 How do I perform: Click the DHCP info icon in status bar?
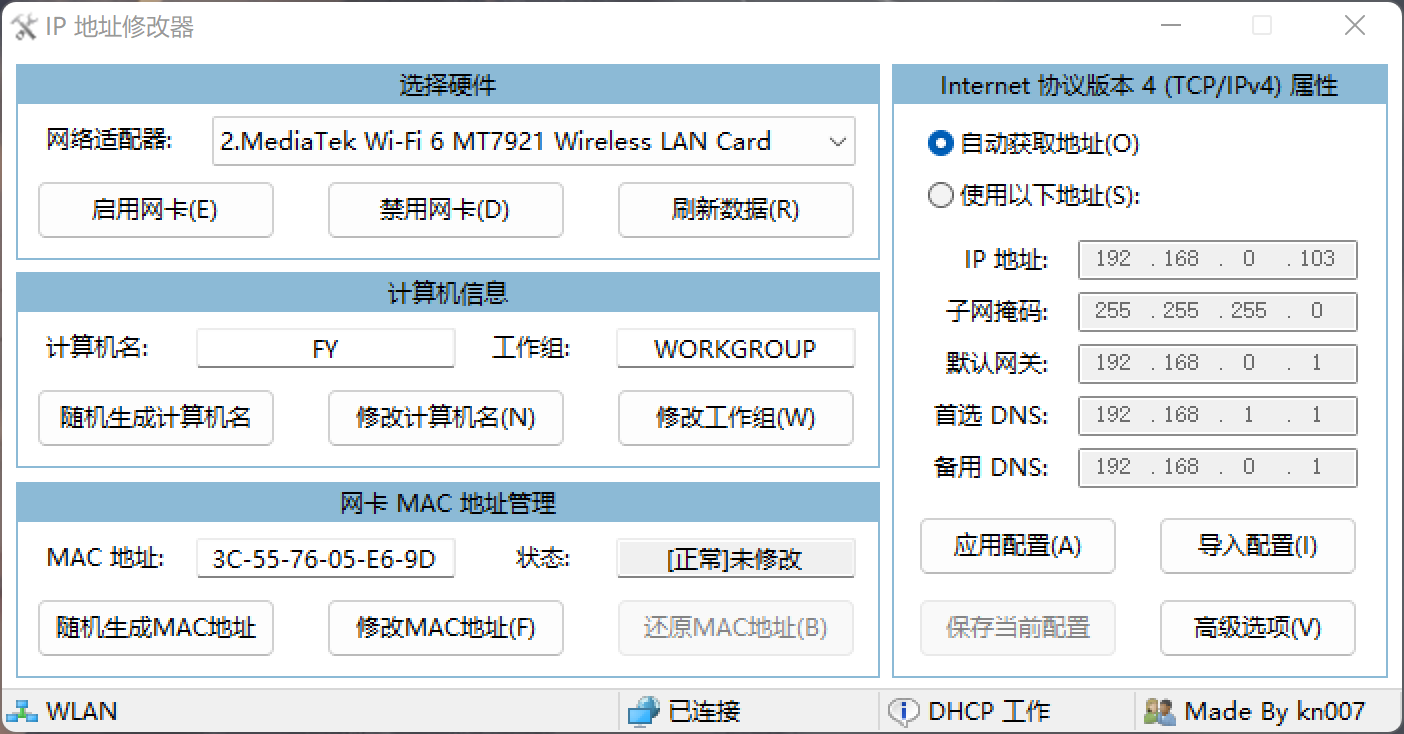pyautogui.click(x=903, y=711)
